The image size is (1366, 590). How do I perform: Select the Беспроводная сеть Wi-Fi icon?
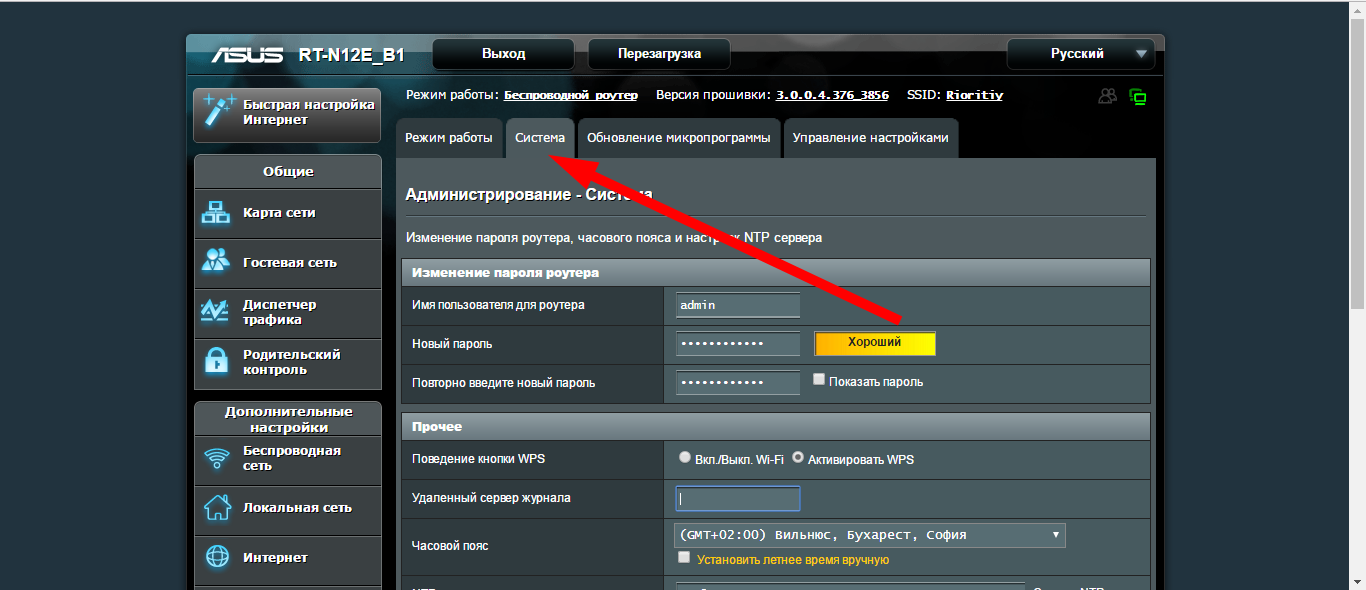point(216,458)
